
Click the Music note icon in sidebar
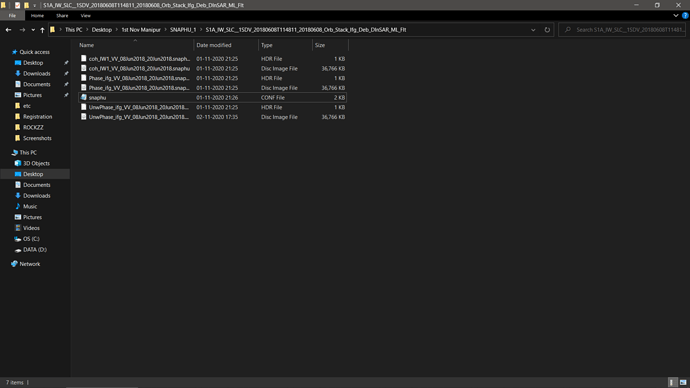18,206
